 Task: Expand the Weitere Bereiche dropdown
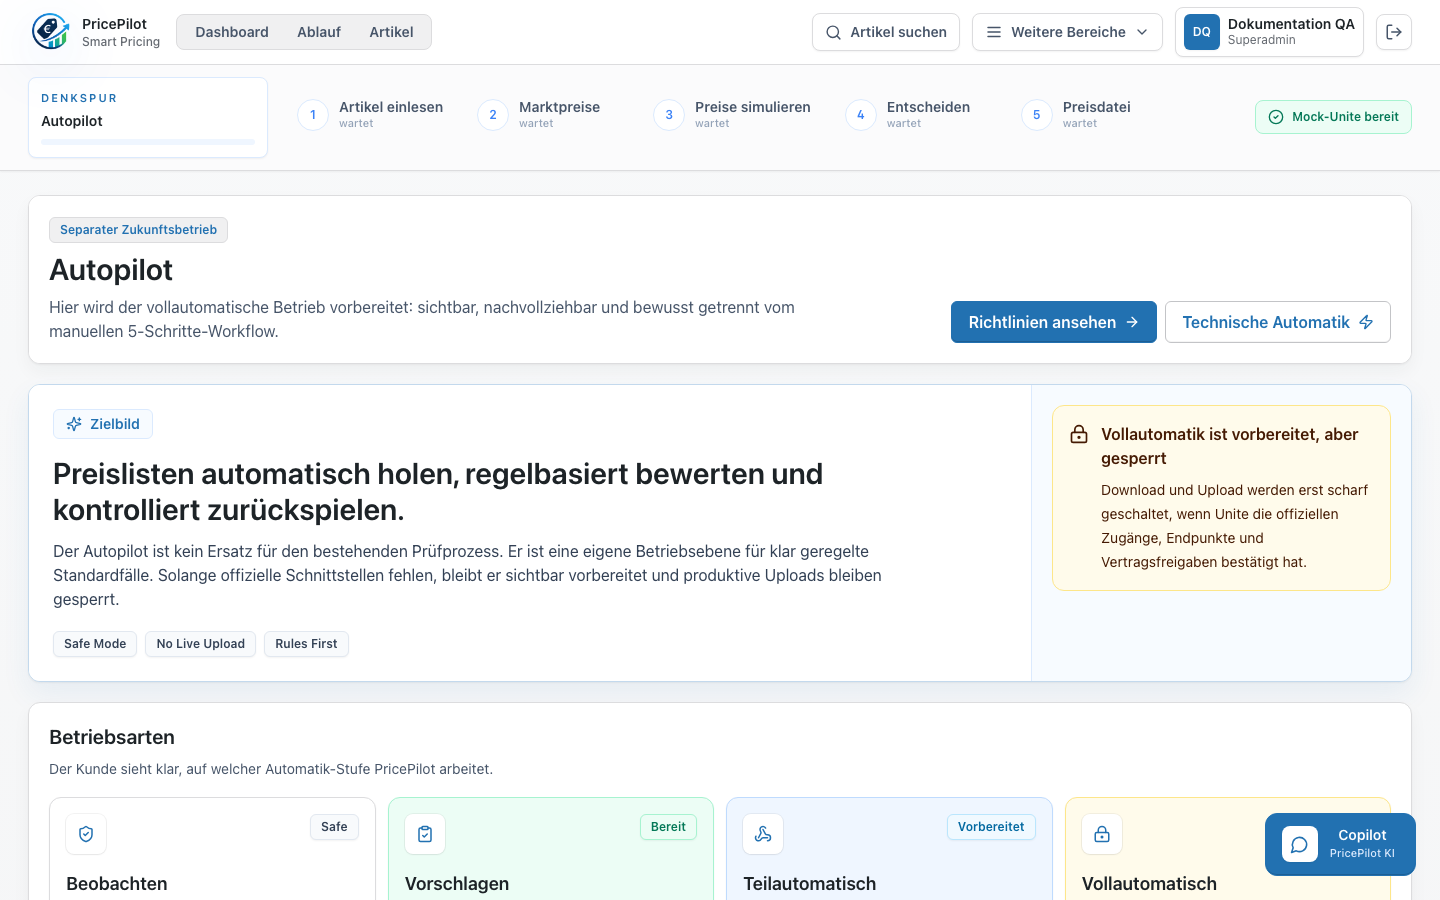[x=1067, y=32]
